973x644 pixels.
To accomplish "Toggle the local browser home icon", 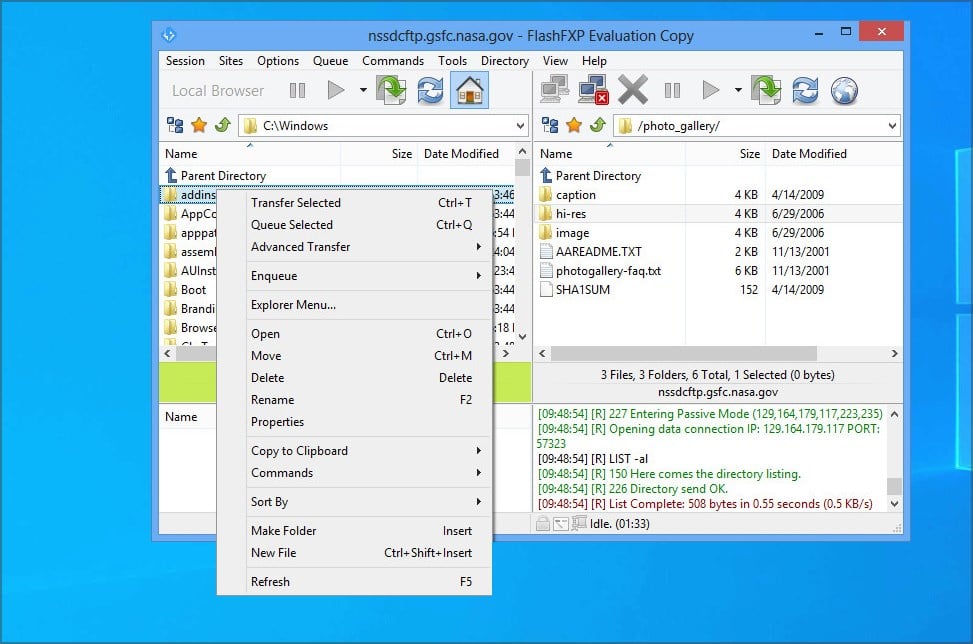I will pos(469,91).
